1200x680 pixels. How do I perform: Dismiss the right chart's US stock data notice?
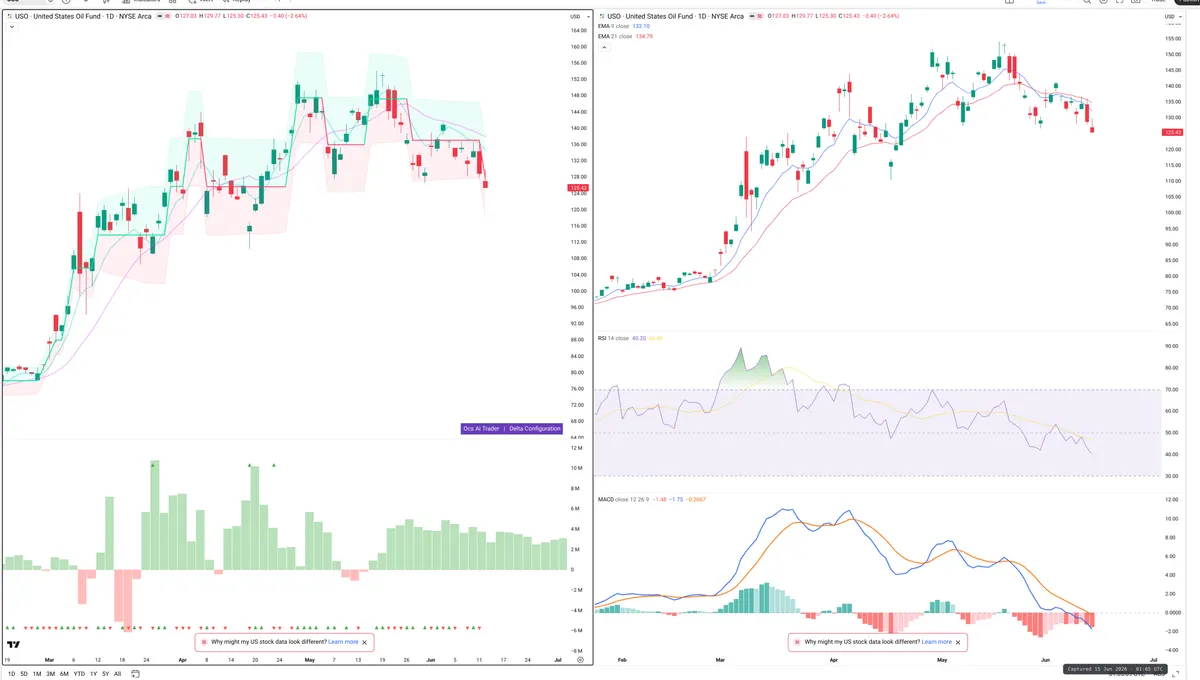coord(959,642)
